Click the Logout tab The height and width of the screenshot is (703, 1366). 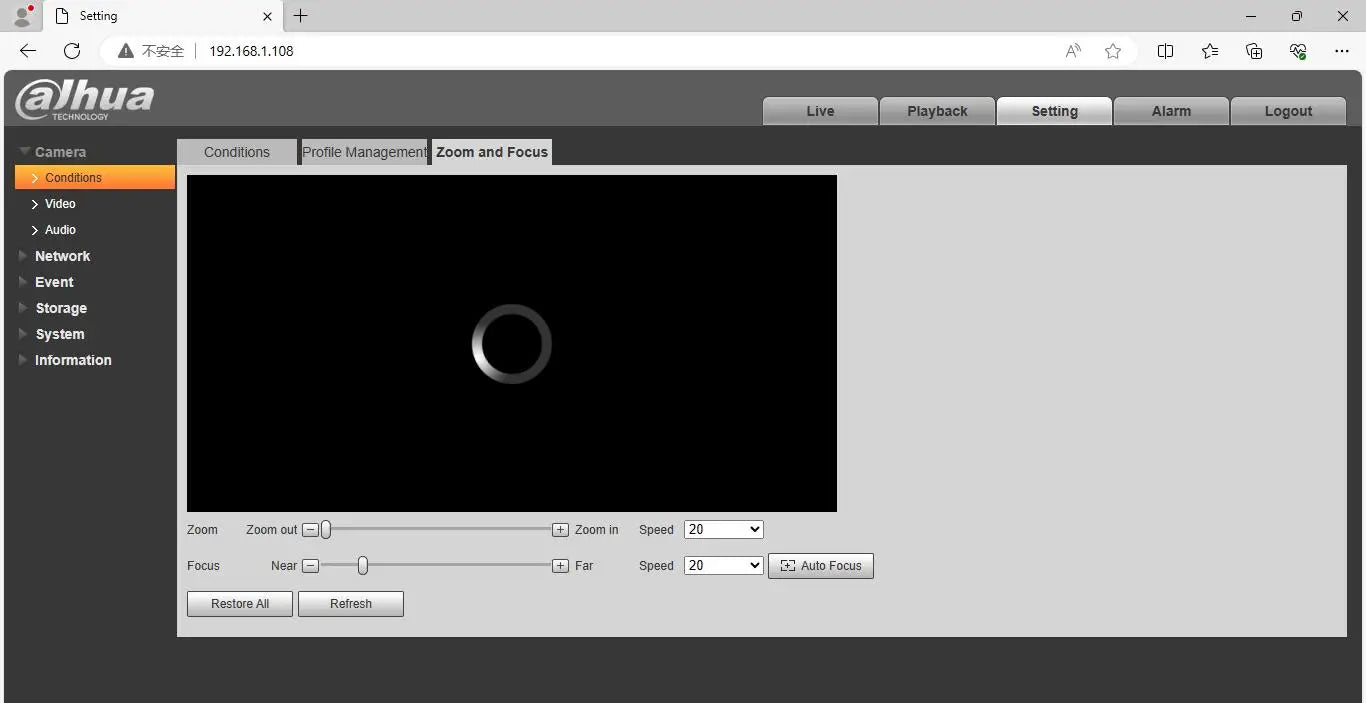1288,111
